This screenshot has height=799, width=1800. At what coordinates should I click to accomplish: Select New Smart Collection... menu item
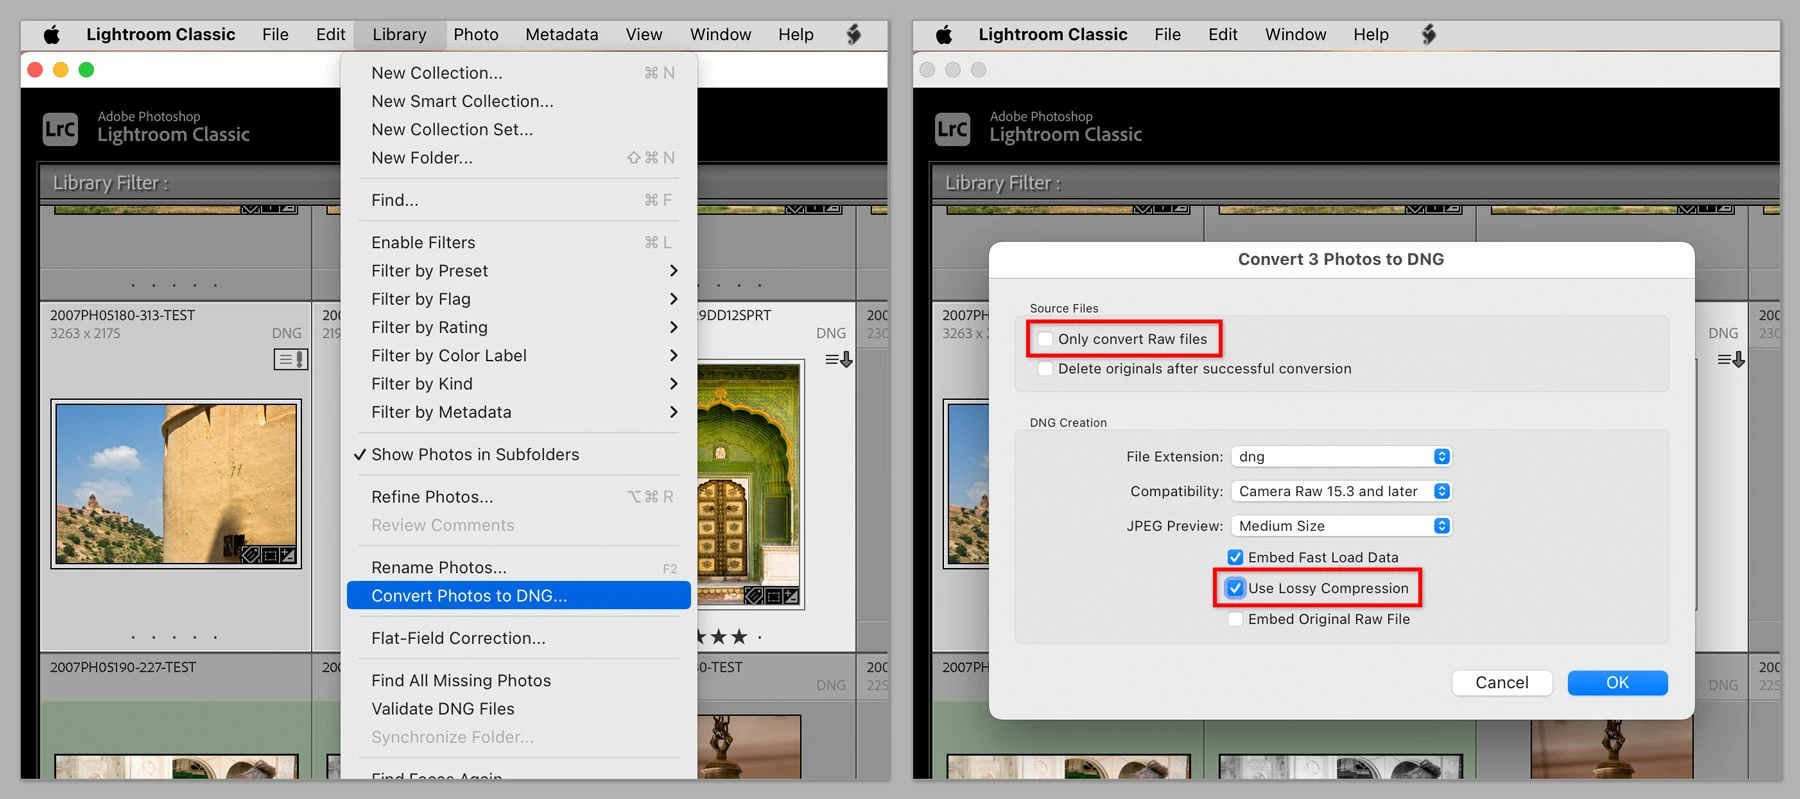[518, 101]
